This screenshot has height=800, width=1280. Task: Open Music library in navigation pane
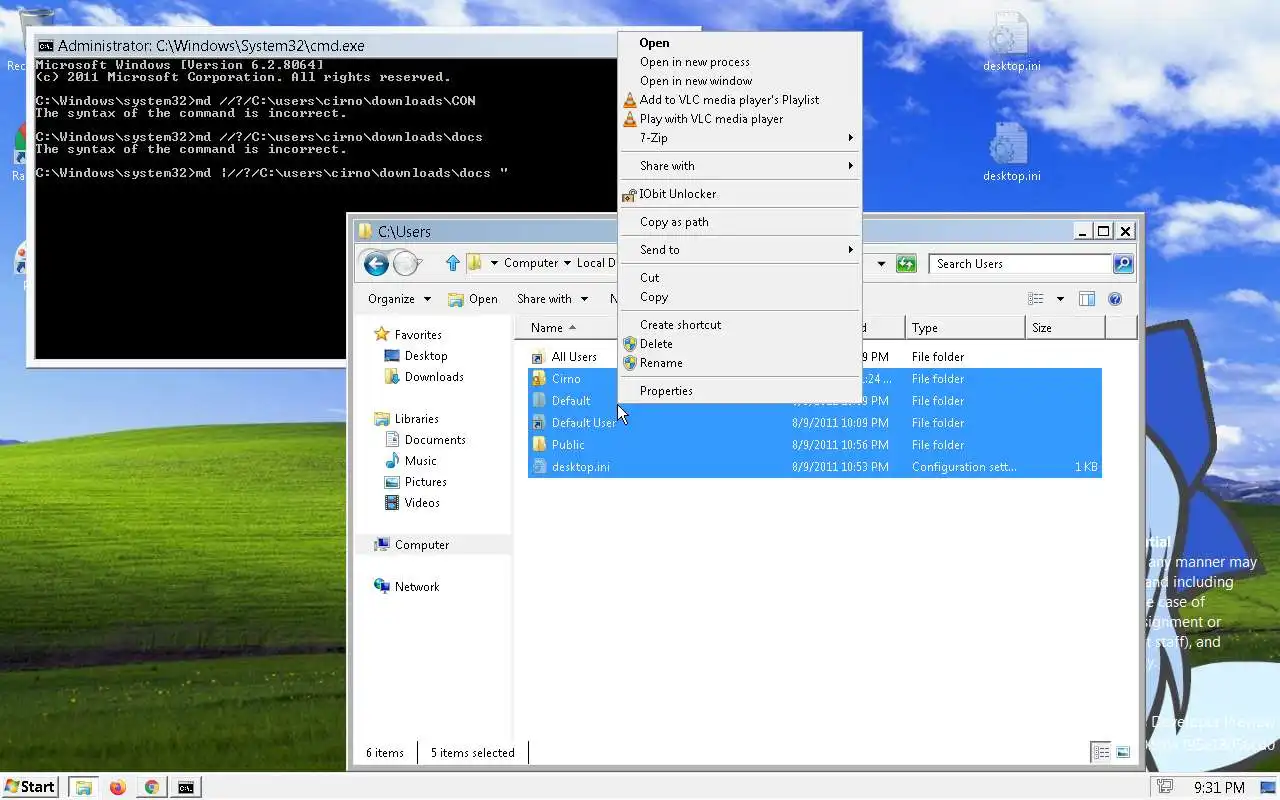(420, 461)
